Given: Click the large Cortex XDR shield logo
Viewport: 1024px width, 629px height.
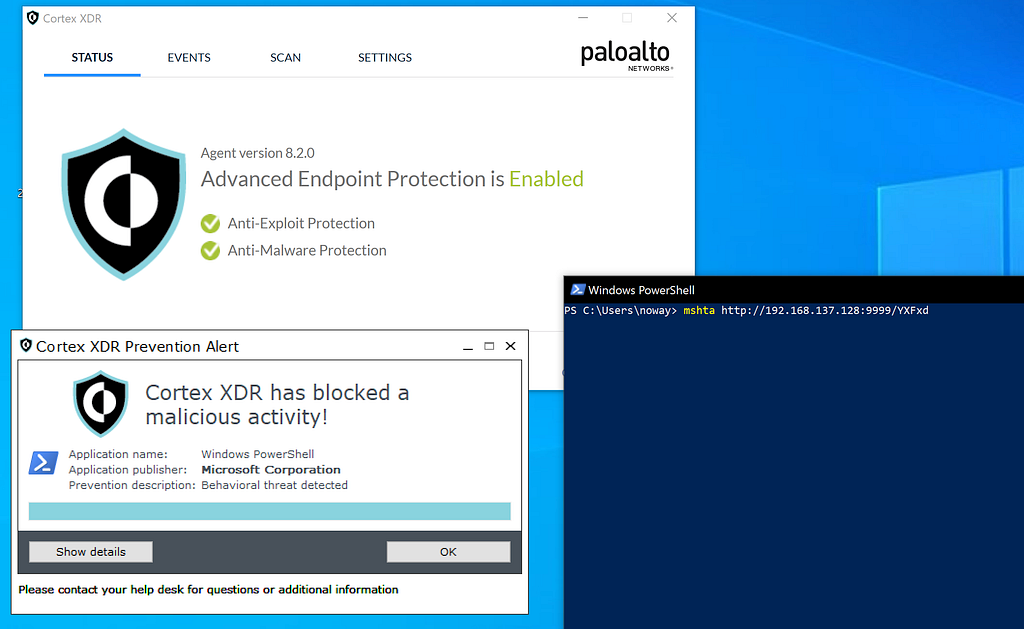Looking at the screenshot, I should 123,204.
